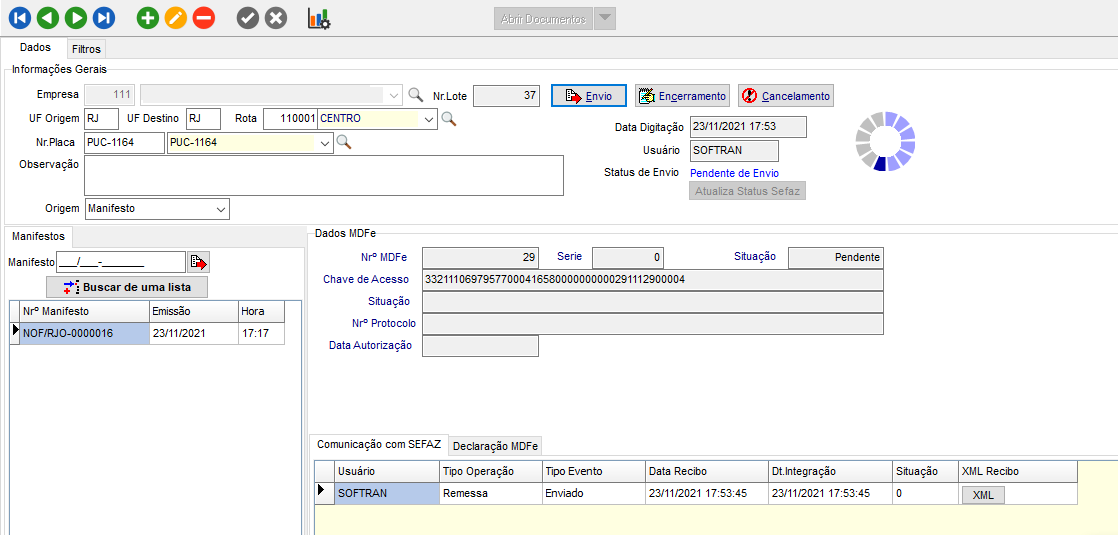Image resolution: width=1118 pixels, height=535 pixels.
Task: Go to first record navigation icon
Action: 20,17
